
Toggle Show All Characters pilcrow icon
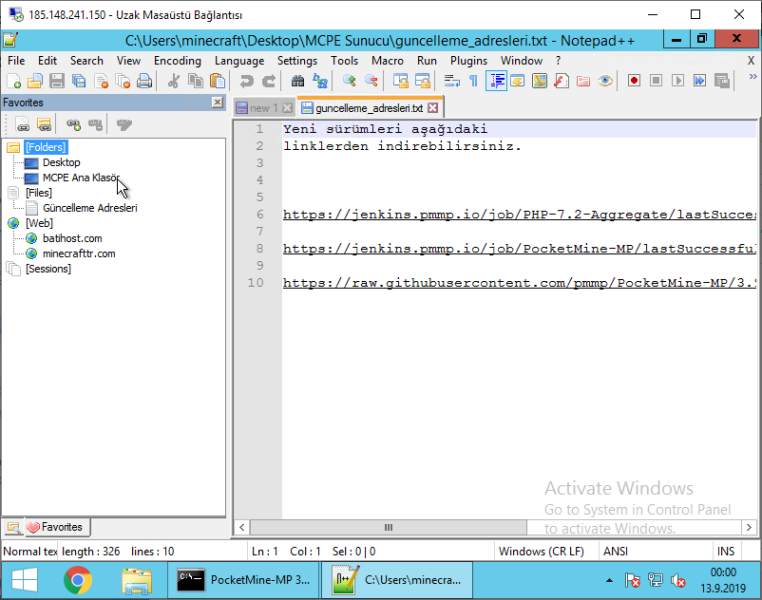[474, 81]
